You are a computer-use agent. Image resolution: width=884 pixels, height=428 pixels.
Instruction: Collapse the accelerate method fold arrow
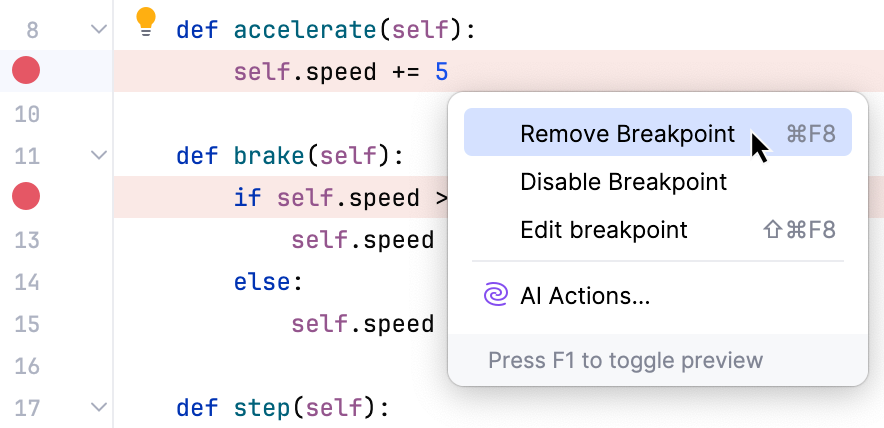click(98, 30)
